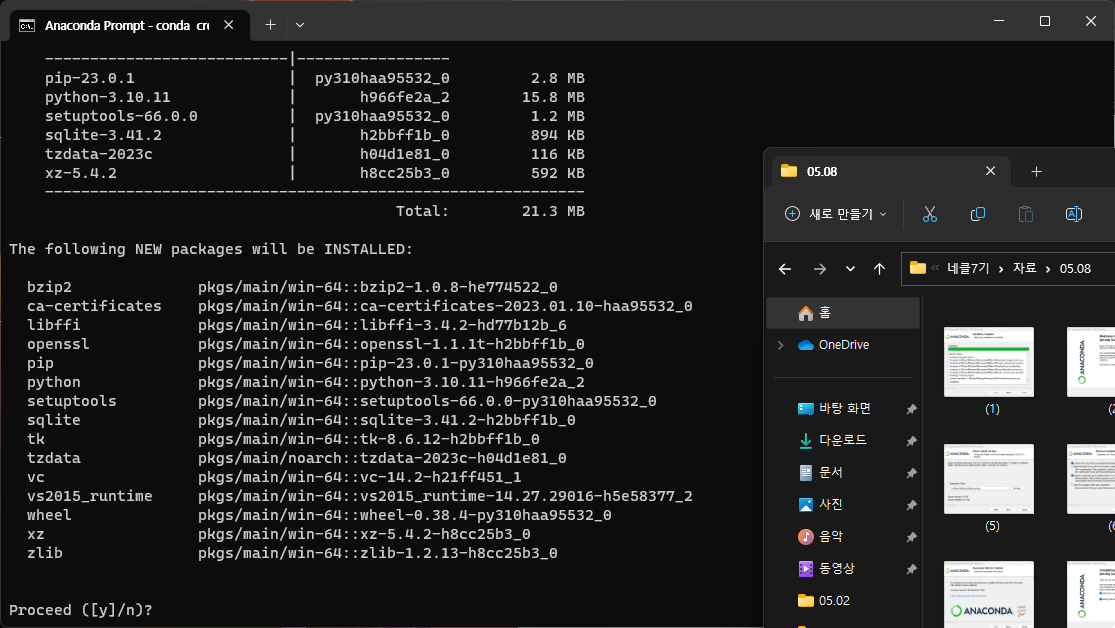
Task: Go back in File Explorer
Action: point(785,269)
